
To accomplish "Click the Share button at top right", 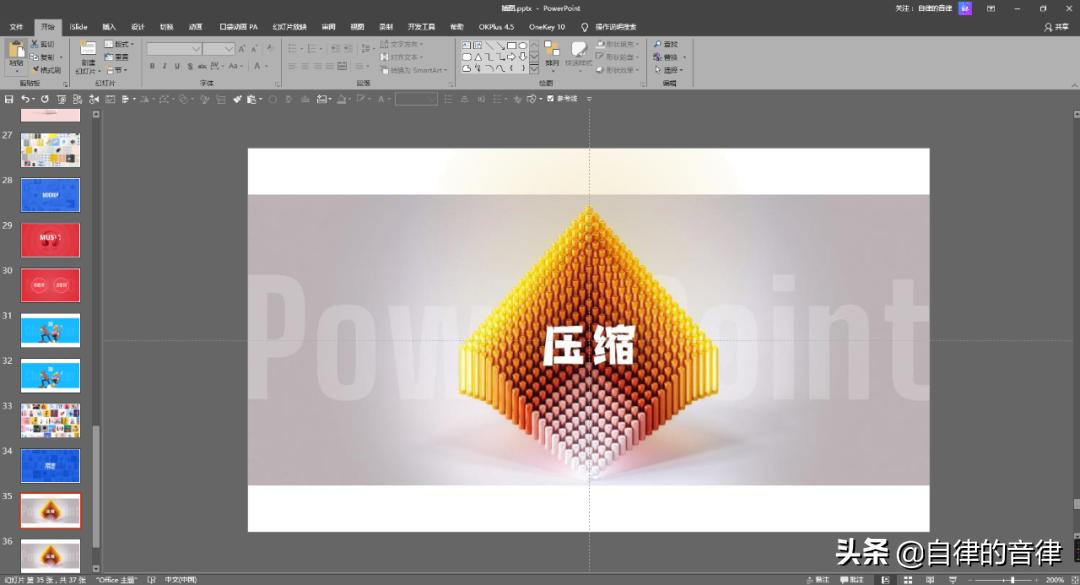I will pyautogui.click(x=1056, y=28).
